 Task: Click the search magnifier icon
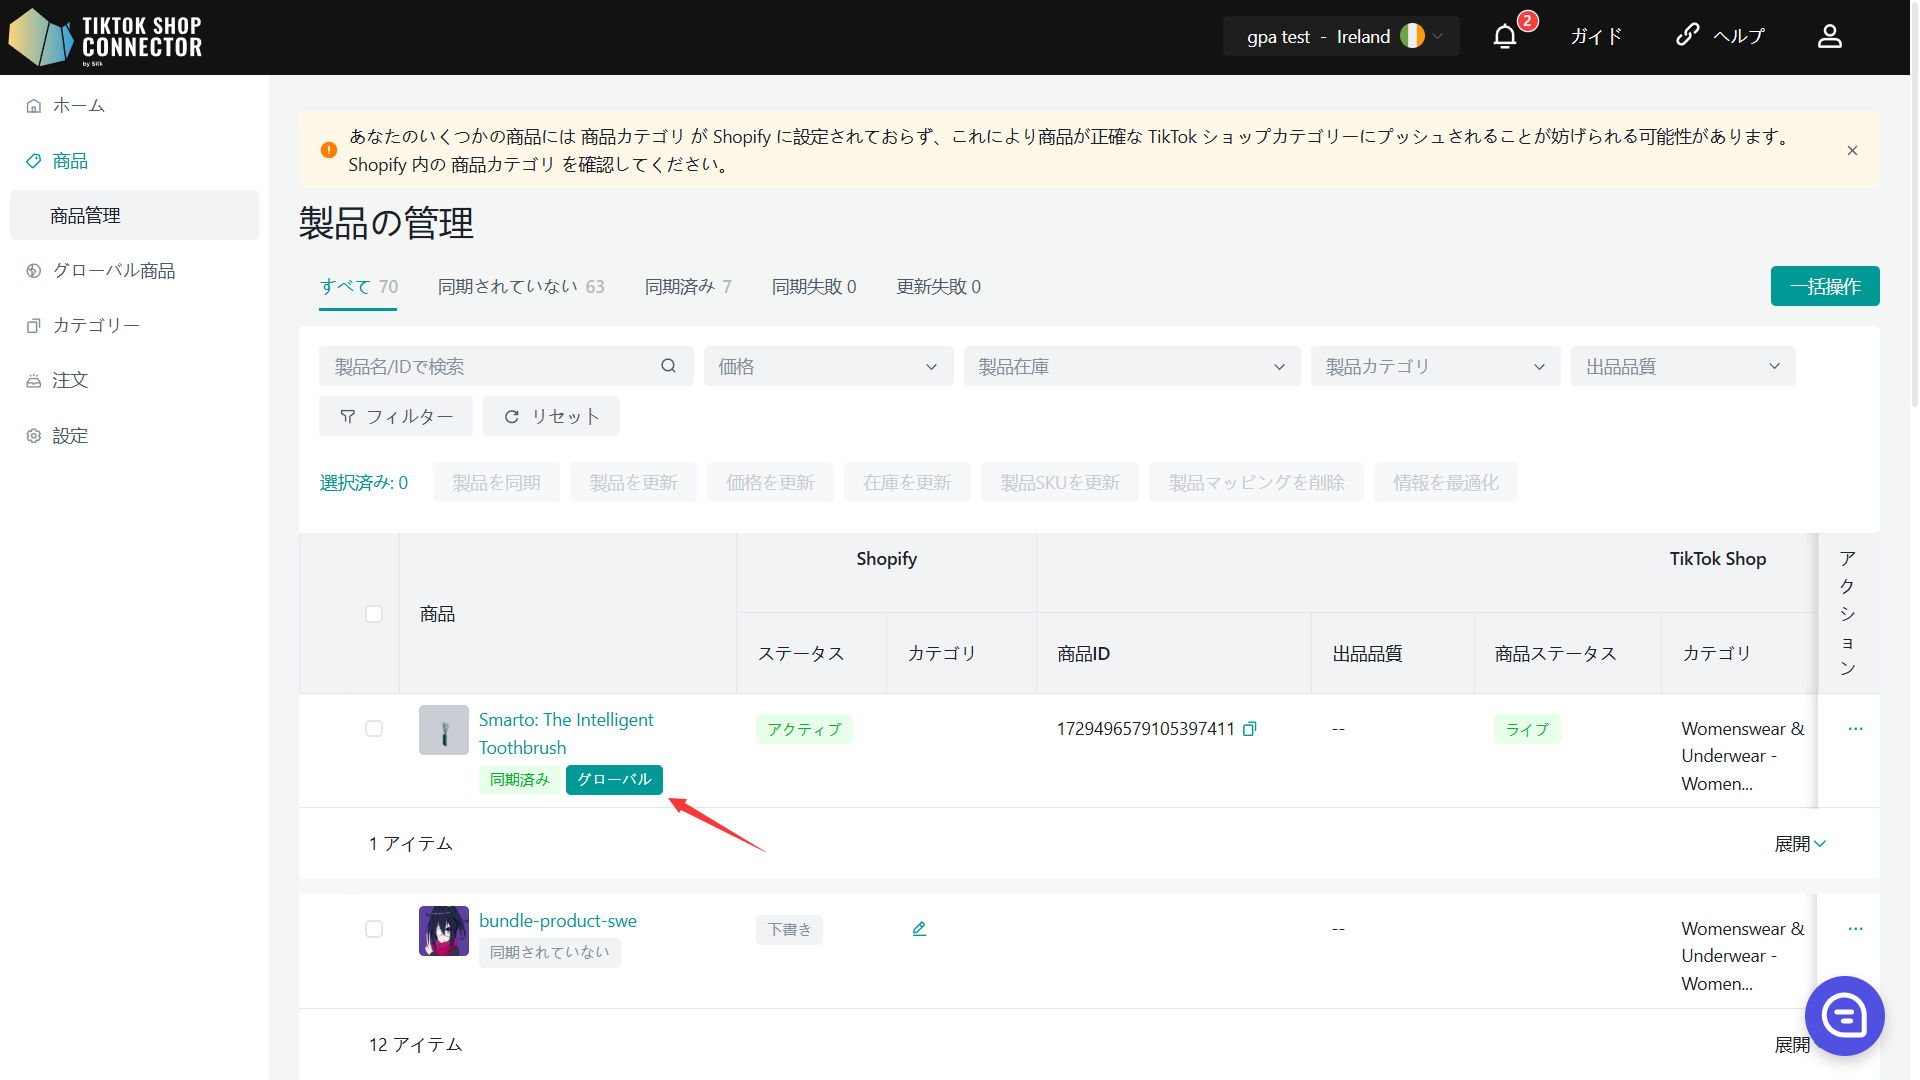coord(668,366)
